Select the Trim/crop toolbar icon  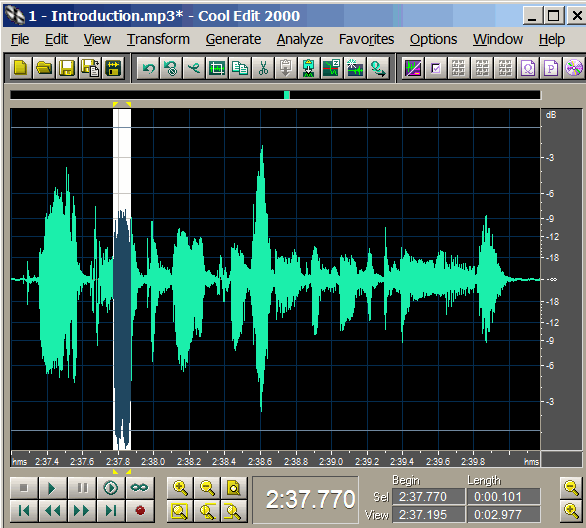(217, 68)
